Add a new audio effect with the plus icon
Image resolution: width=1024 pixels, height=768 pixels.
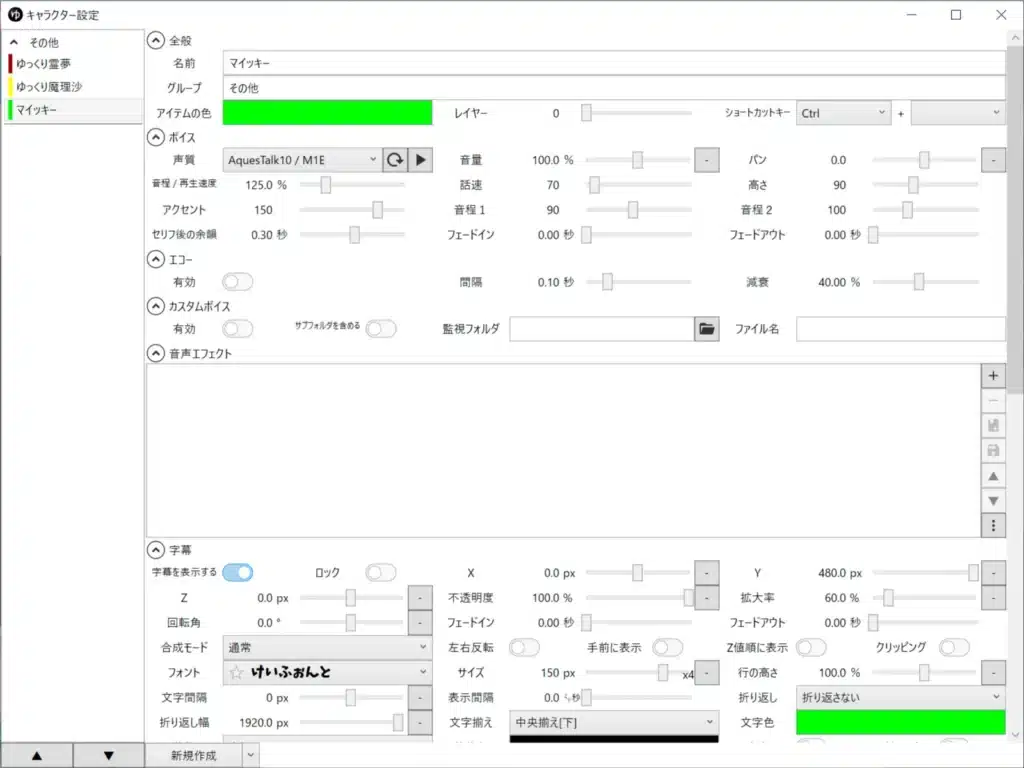[x=993, y=376]
